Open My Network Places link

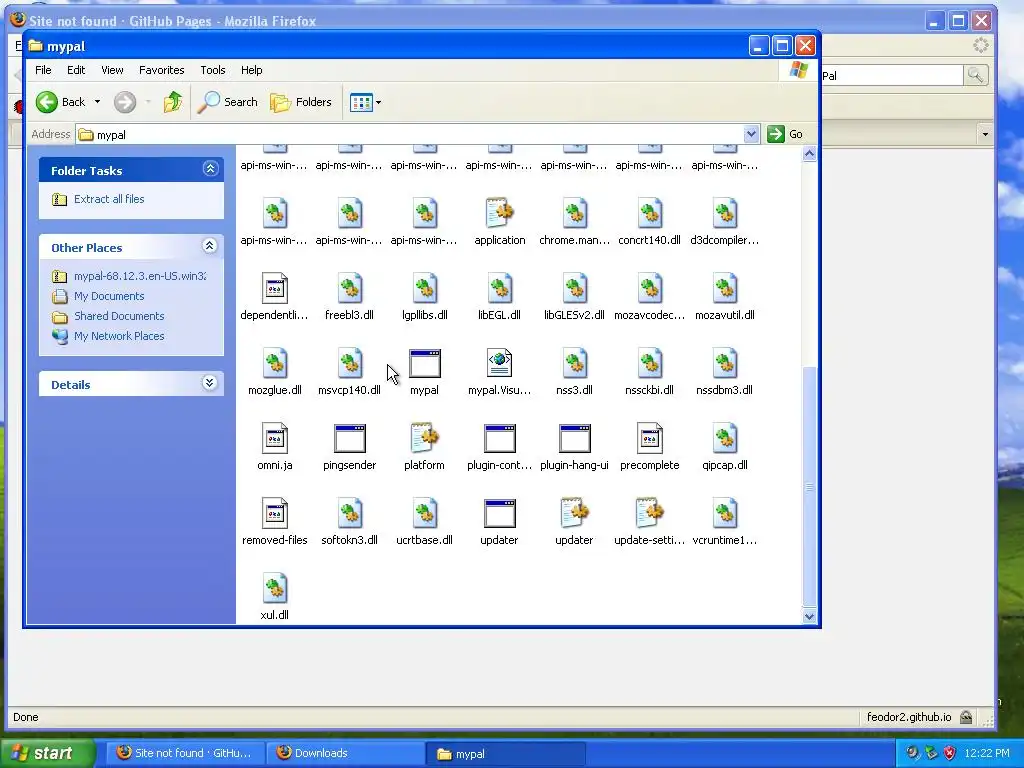click(119, 336)
